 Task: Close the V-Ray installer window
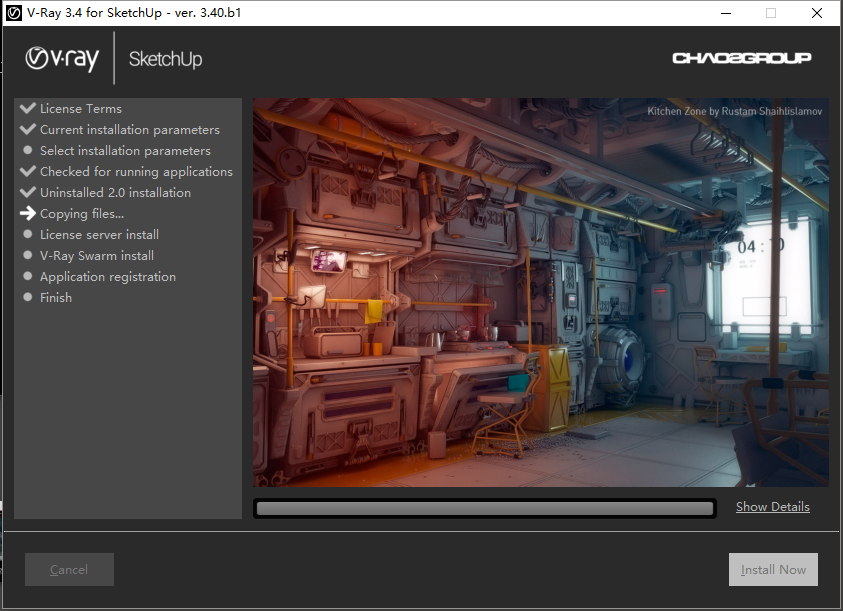click(x=816, y=13)
